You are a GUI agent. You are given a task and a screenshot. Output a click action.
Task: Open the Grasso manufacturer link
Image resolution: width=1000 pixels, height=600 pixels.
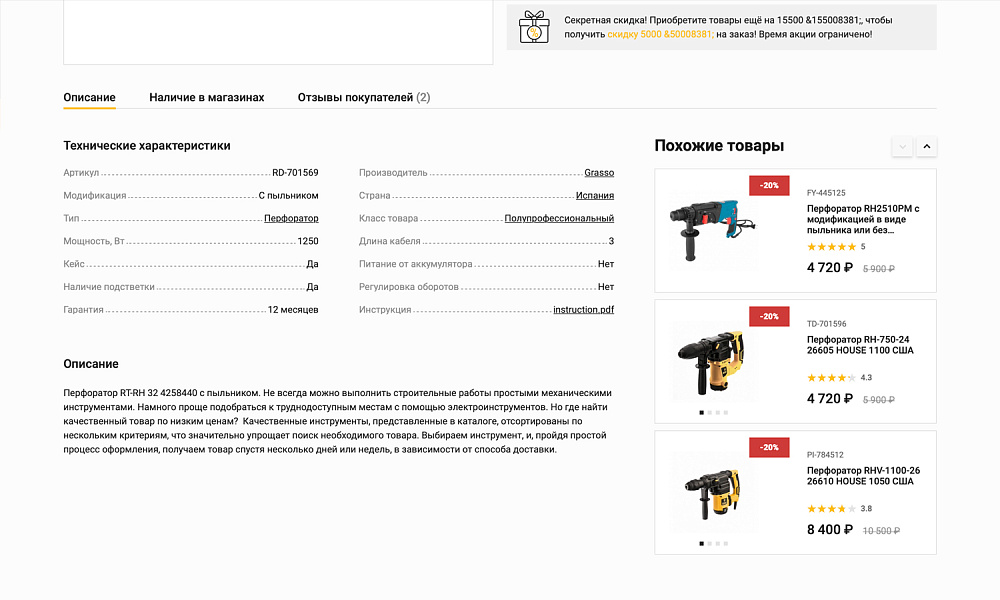[599, 172]
